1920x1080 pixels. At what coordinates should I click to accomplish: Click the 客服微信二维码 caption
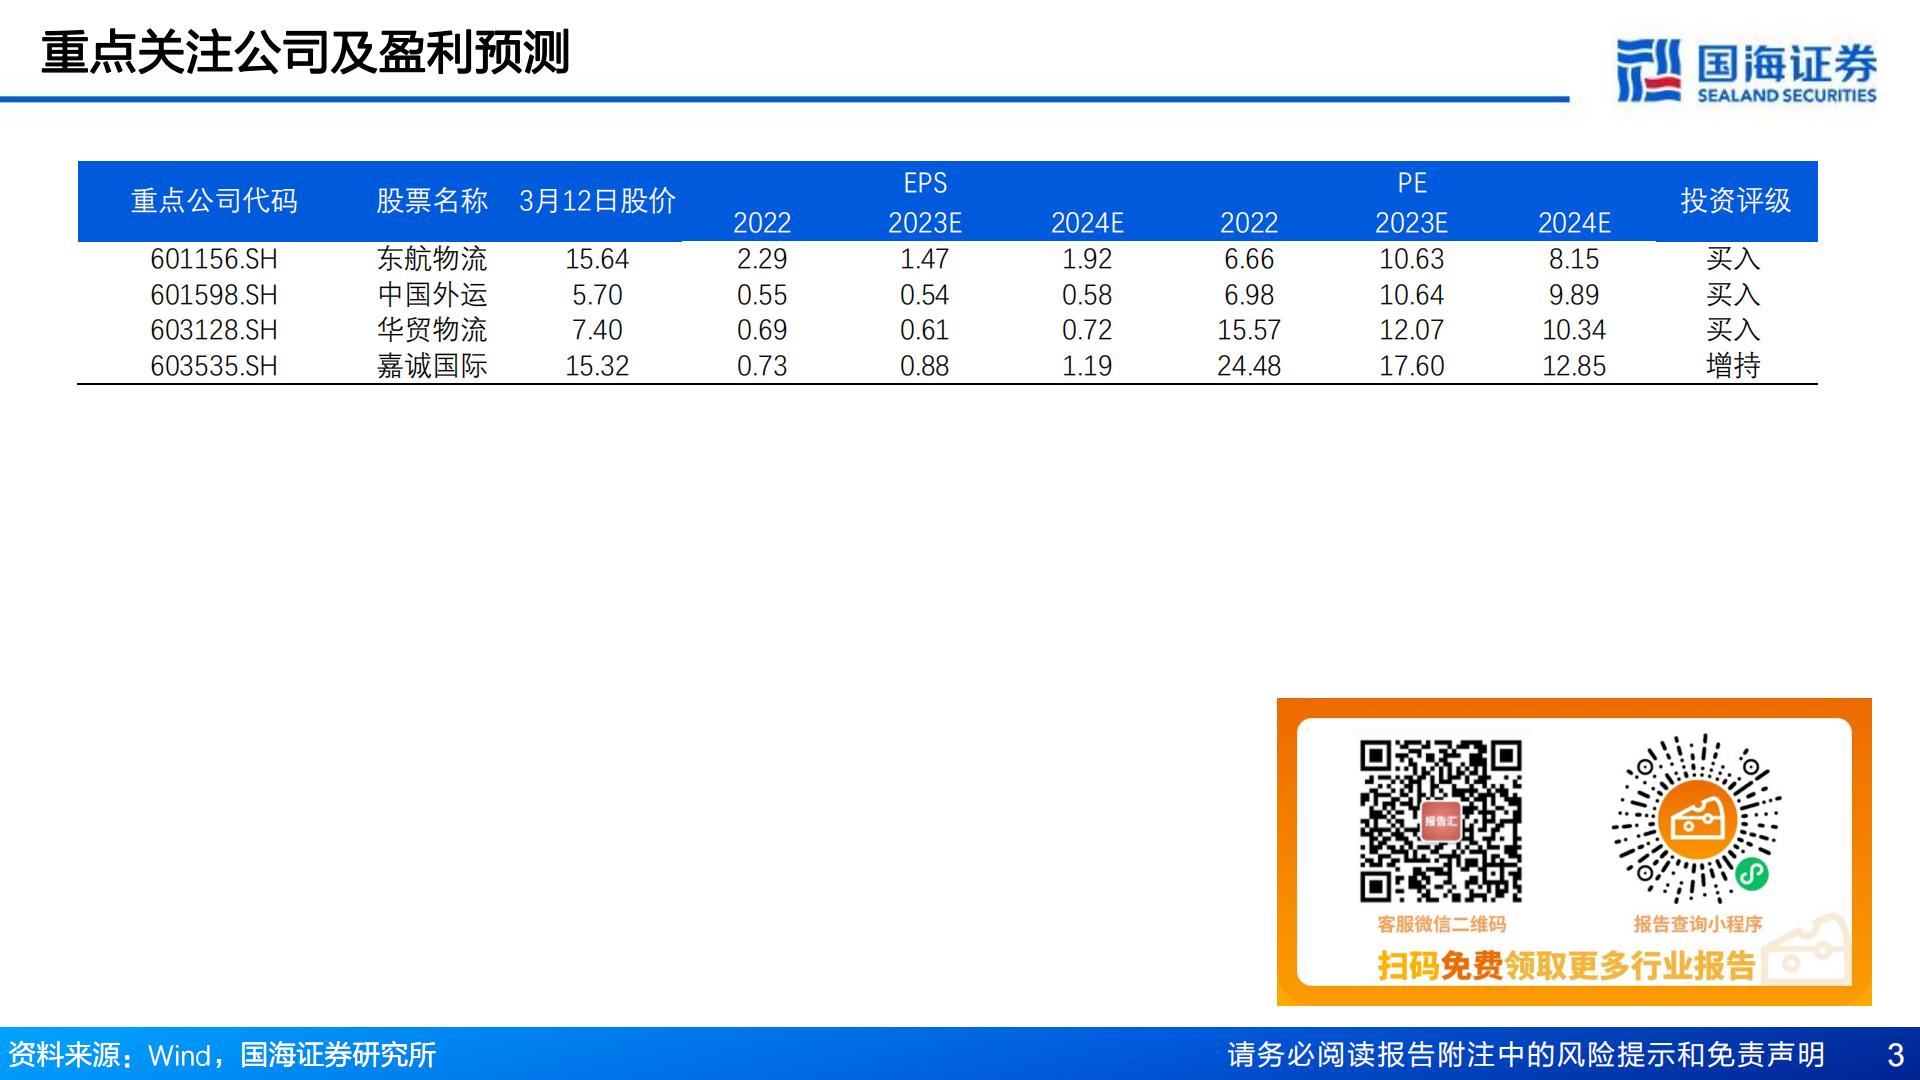(1441, 924)
